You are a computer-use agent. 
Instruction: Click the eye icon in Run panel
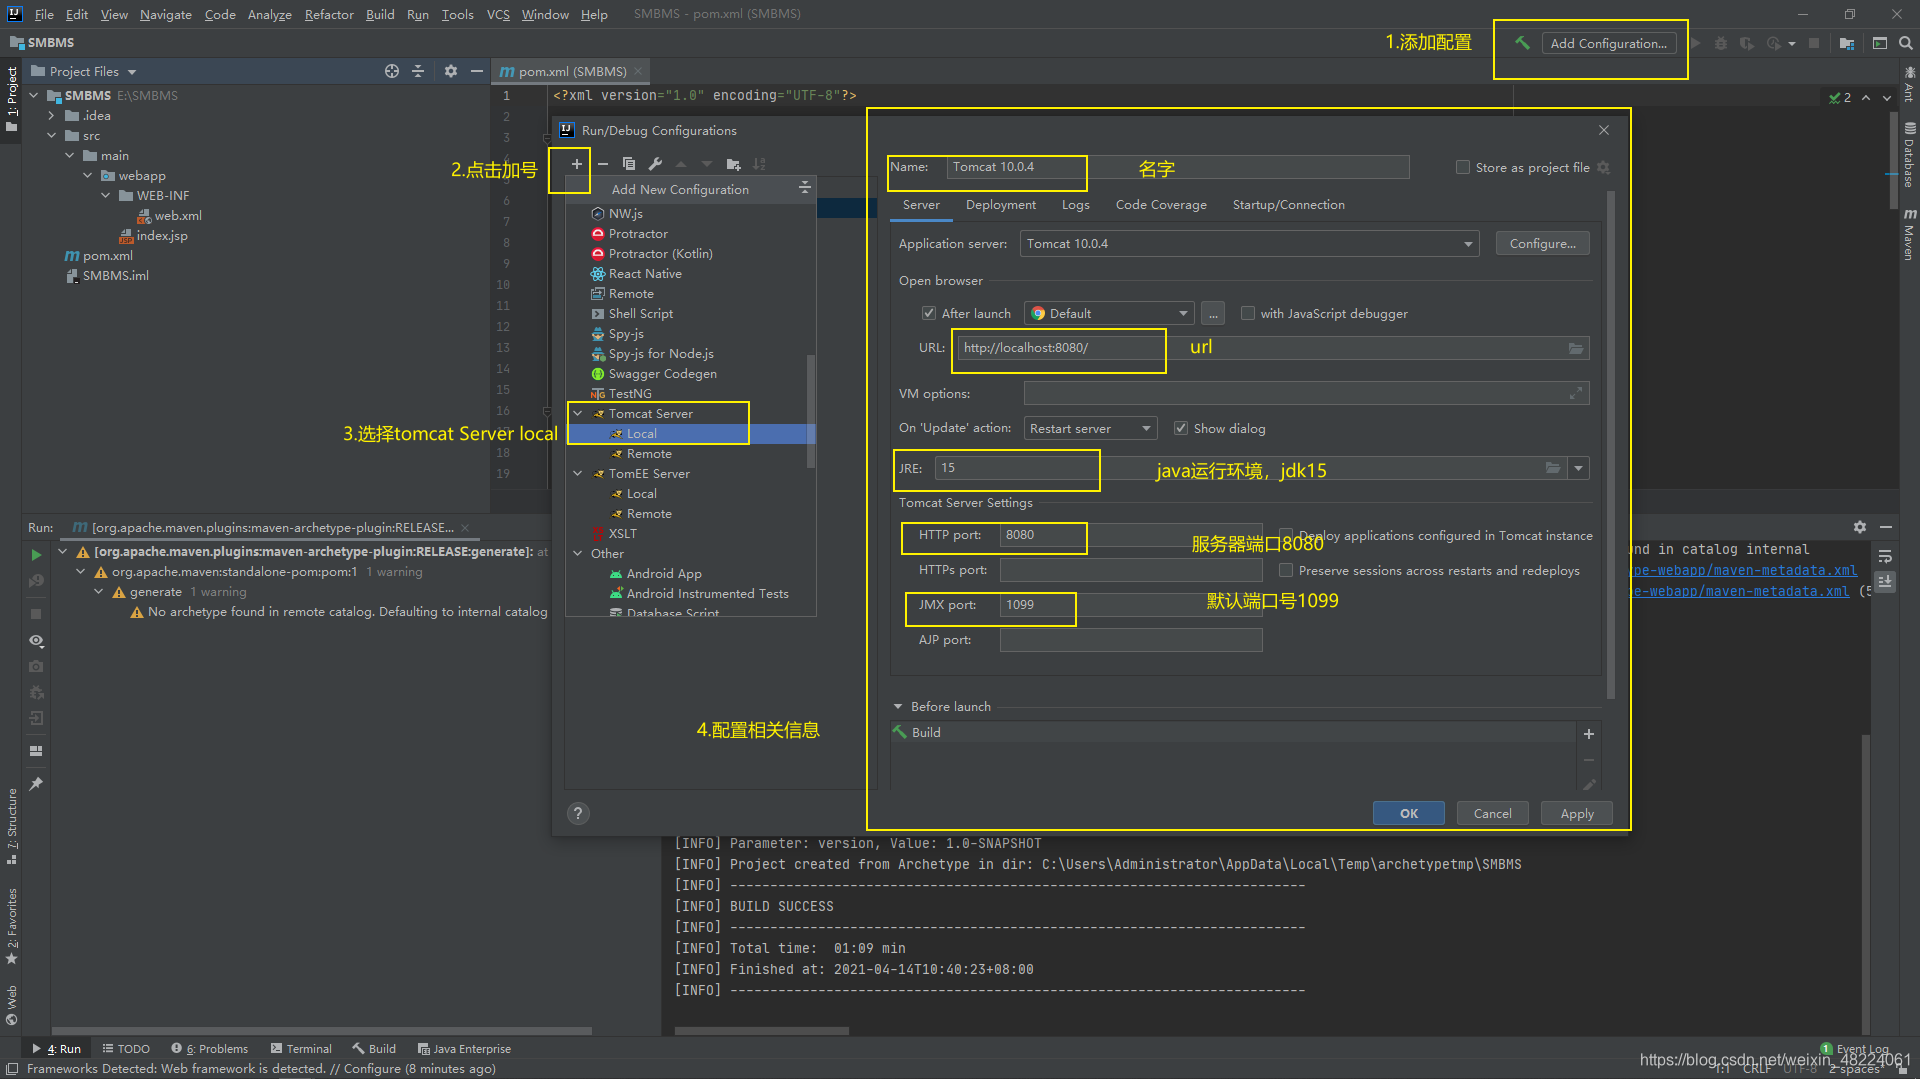coord(36,640)
